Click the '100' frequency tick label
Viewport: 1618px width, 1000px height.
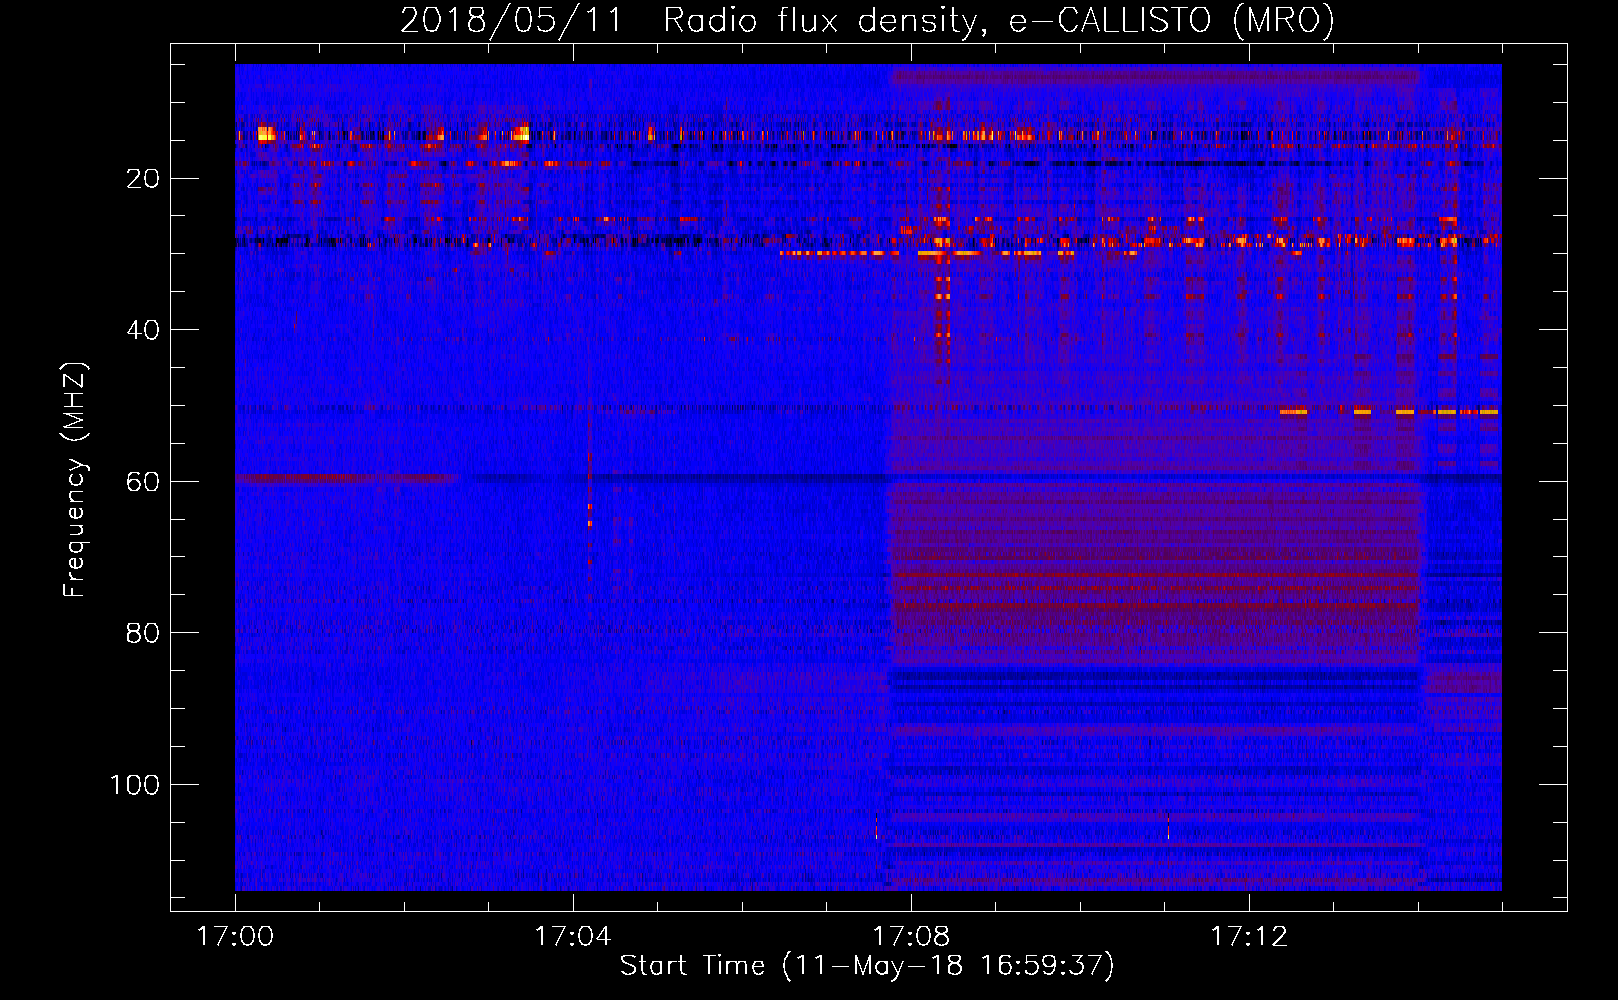(x=135, y=785)
